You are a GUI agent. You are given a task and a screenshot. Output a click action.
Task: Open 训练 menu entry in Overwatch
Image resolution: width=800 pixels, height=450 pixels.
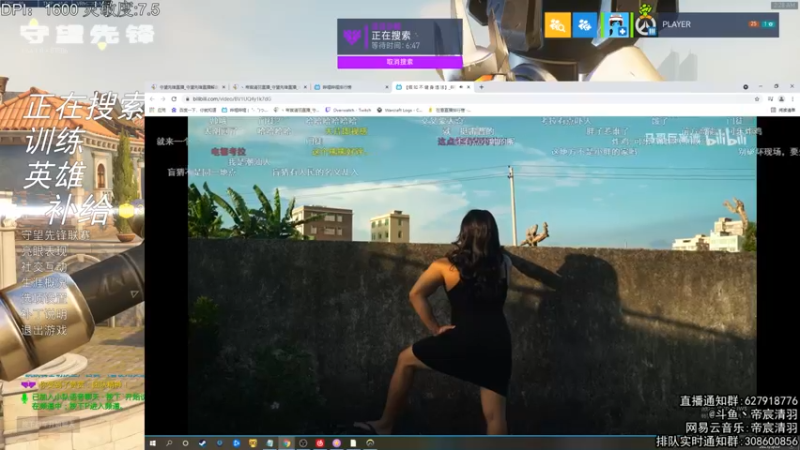55,141
